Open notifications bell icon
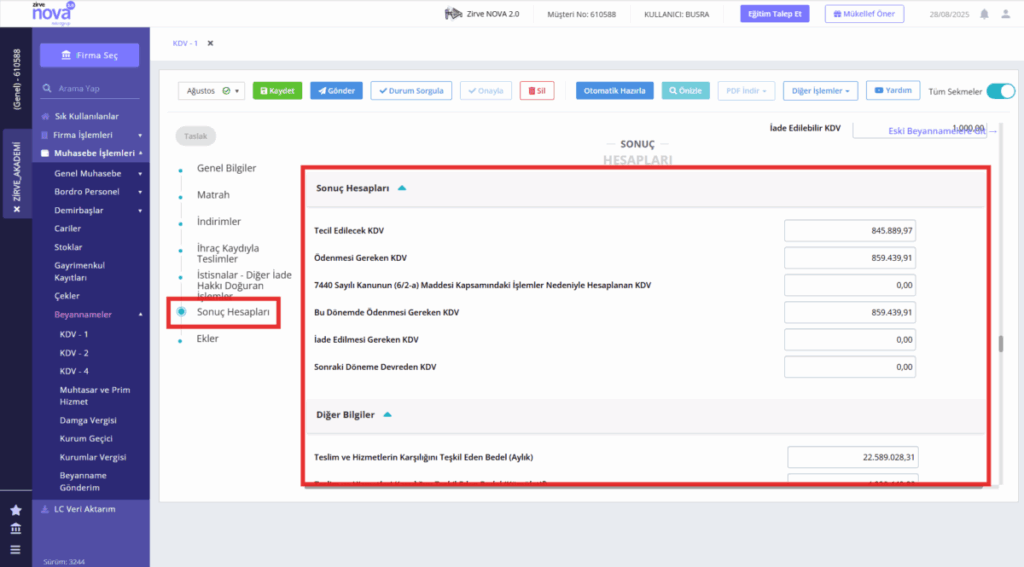This screenshot has width=1024, height=567. 984,14
